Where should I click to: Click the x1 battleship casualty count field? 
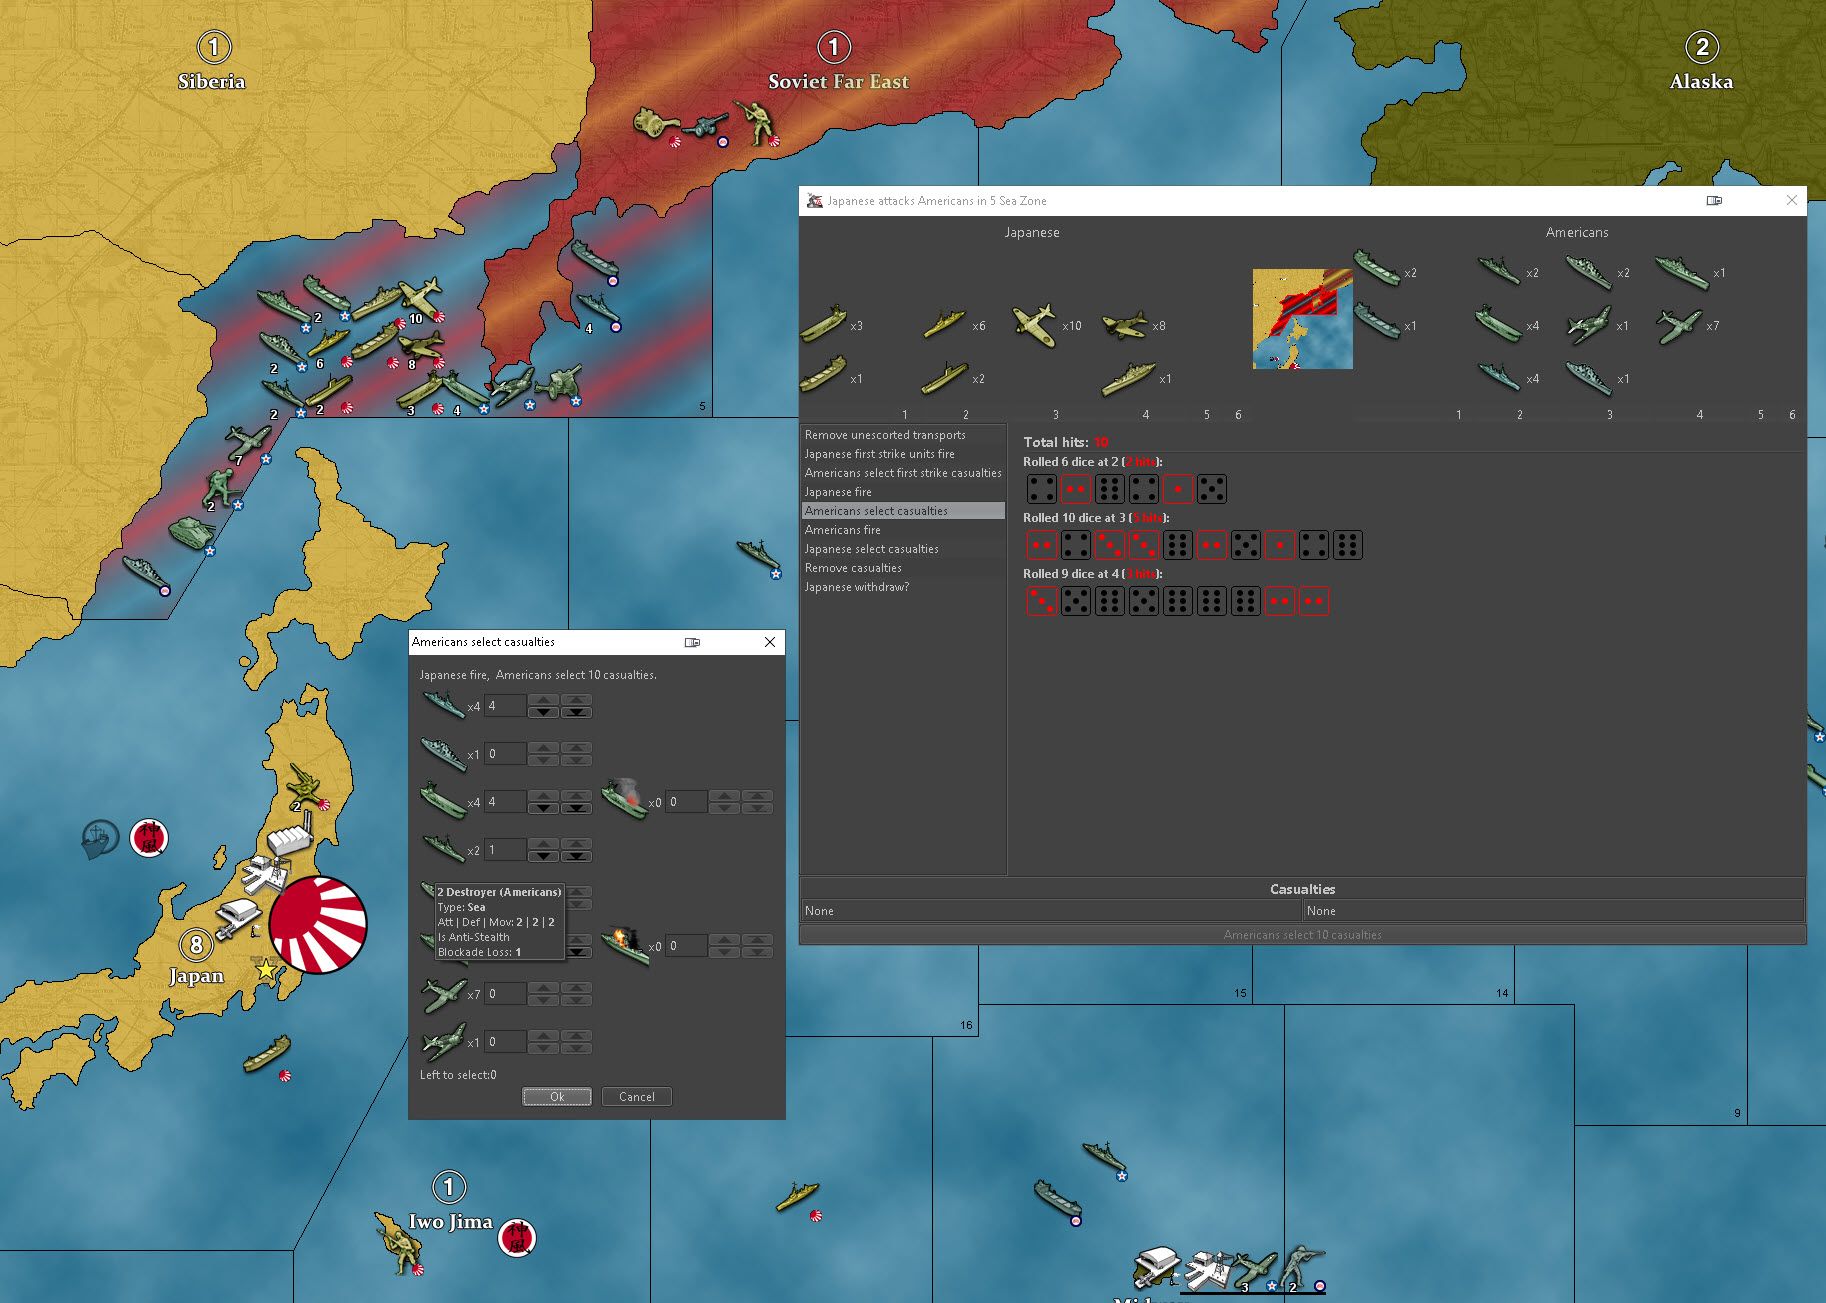tap(505, 754)
